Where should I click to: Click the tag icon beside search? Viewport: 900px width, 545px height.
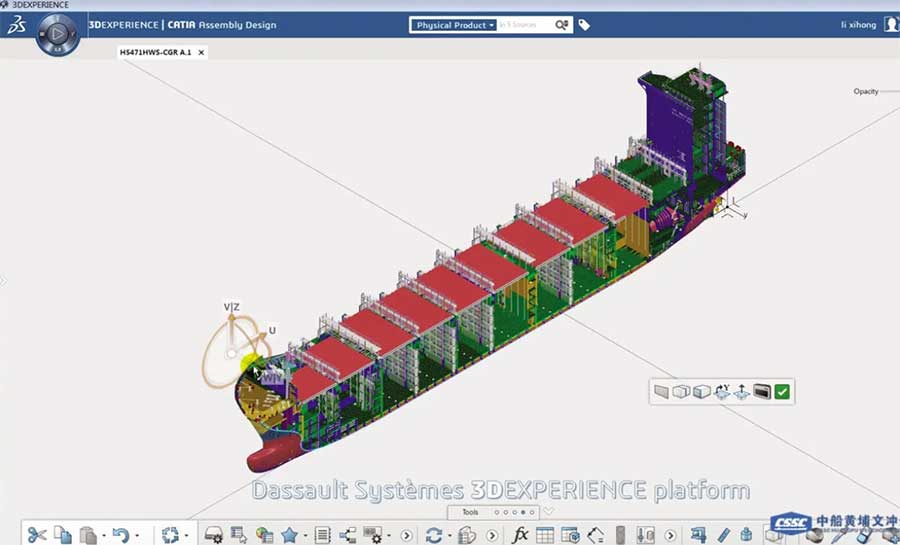coord(584,25)
